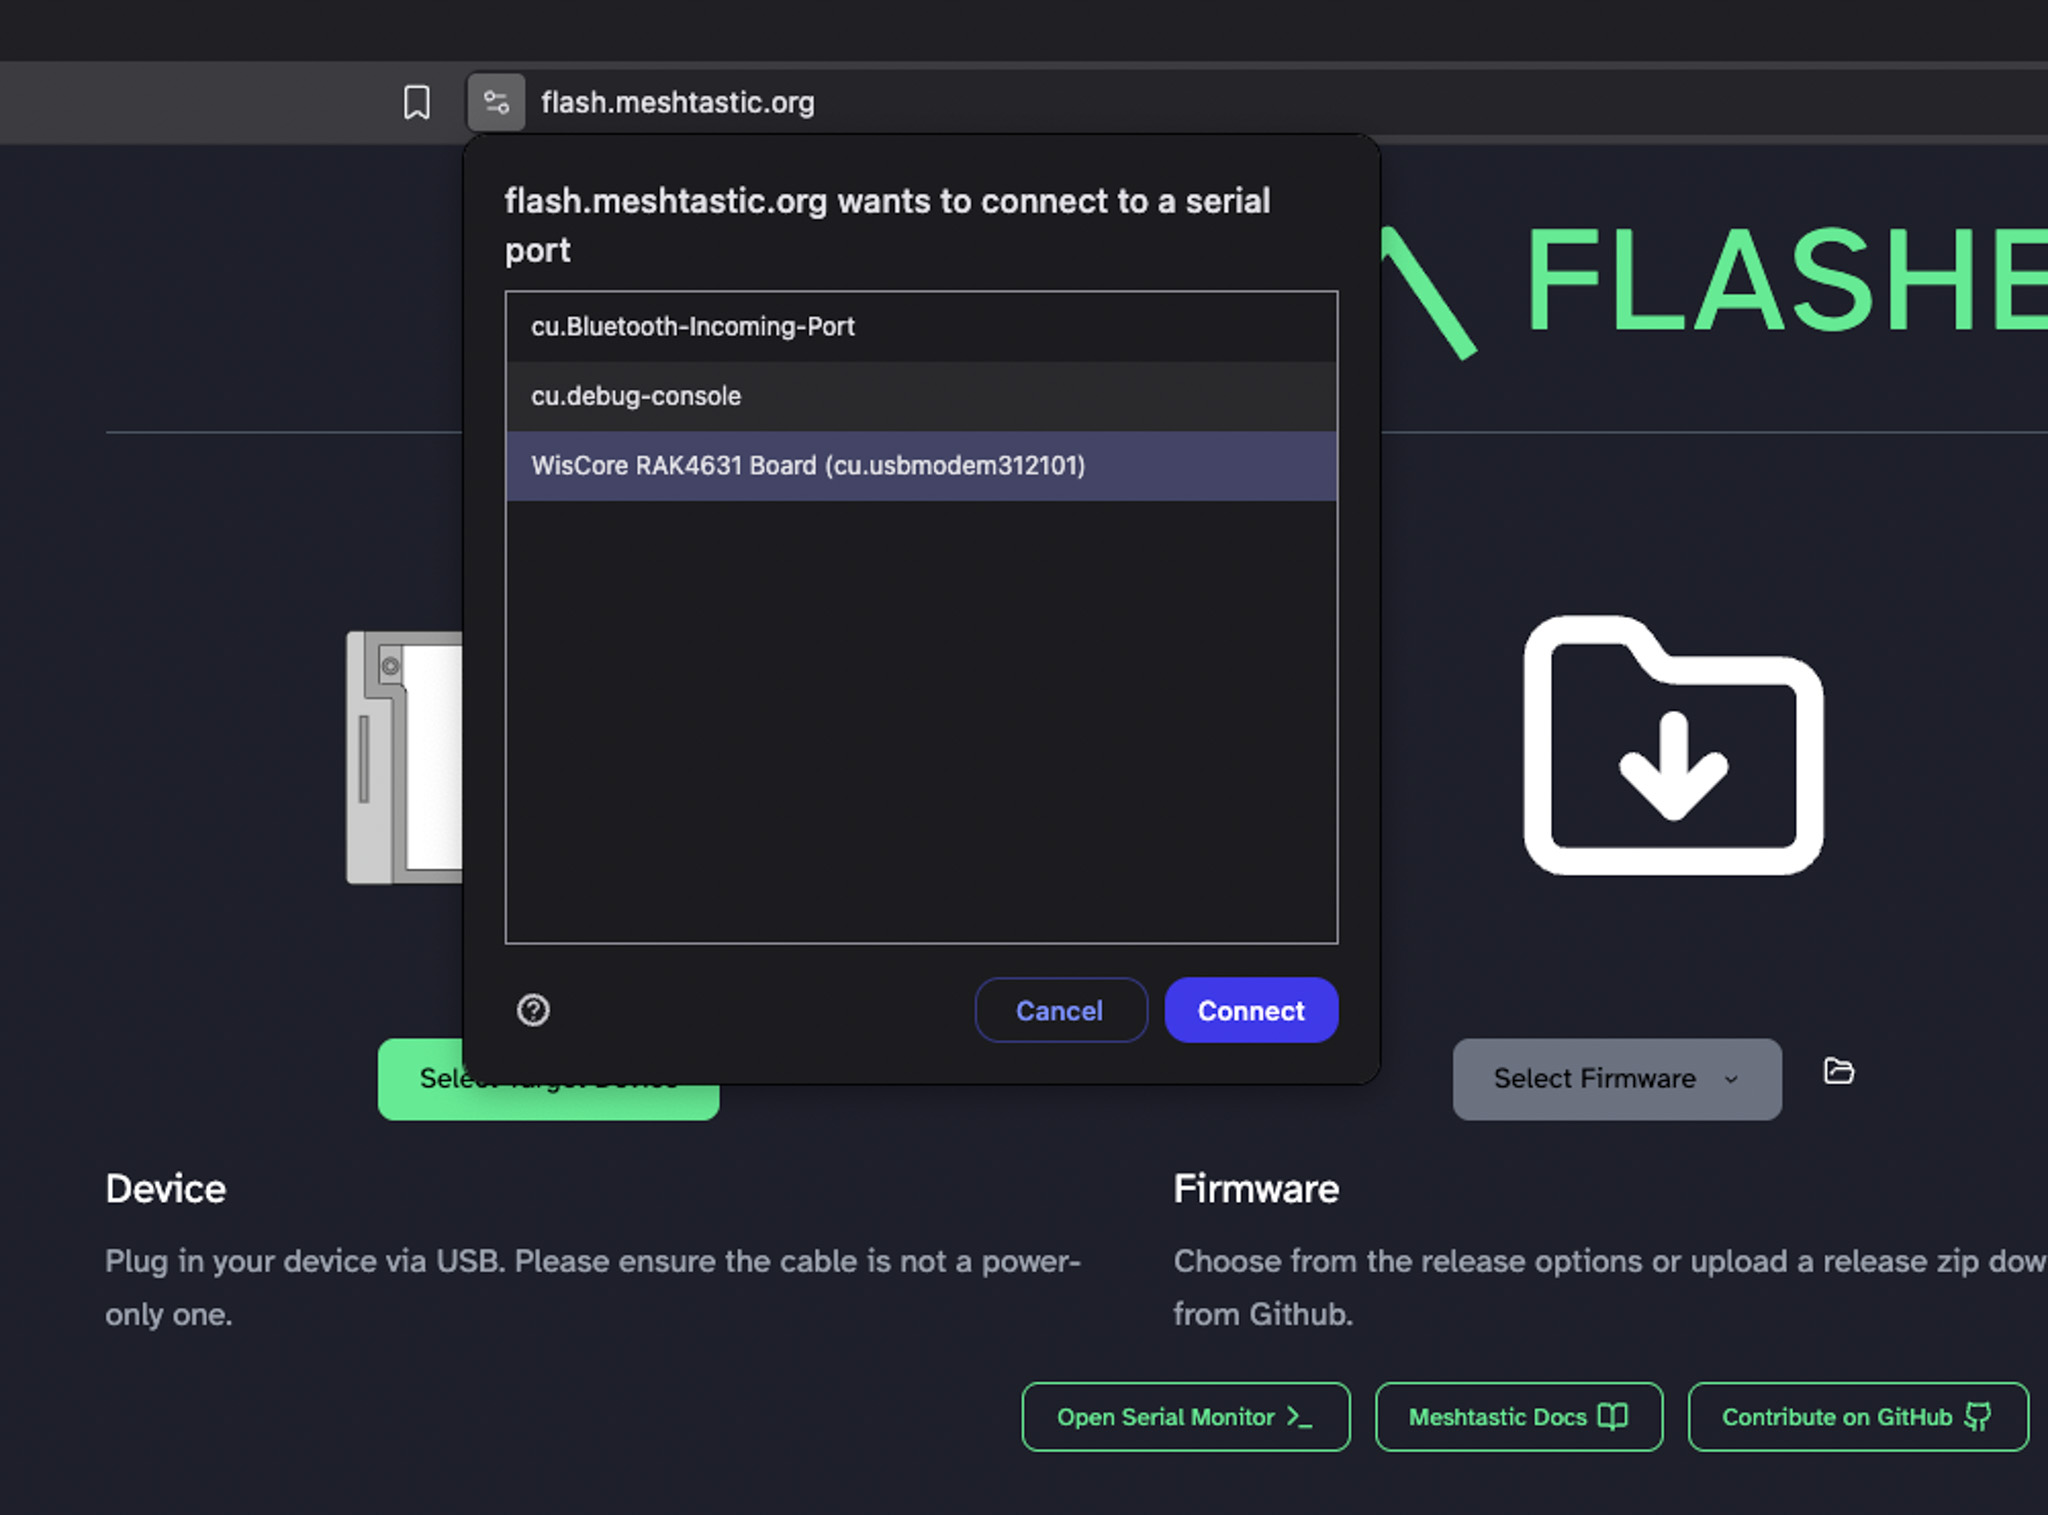This screenshot has width=2048, height=1515.
Task: Click the bookmark icon in address bar
Action: tap(416, 102)
